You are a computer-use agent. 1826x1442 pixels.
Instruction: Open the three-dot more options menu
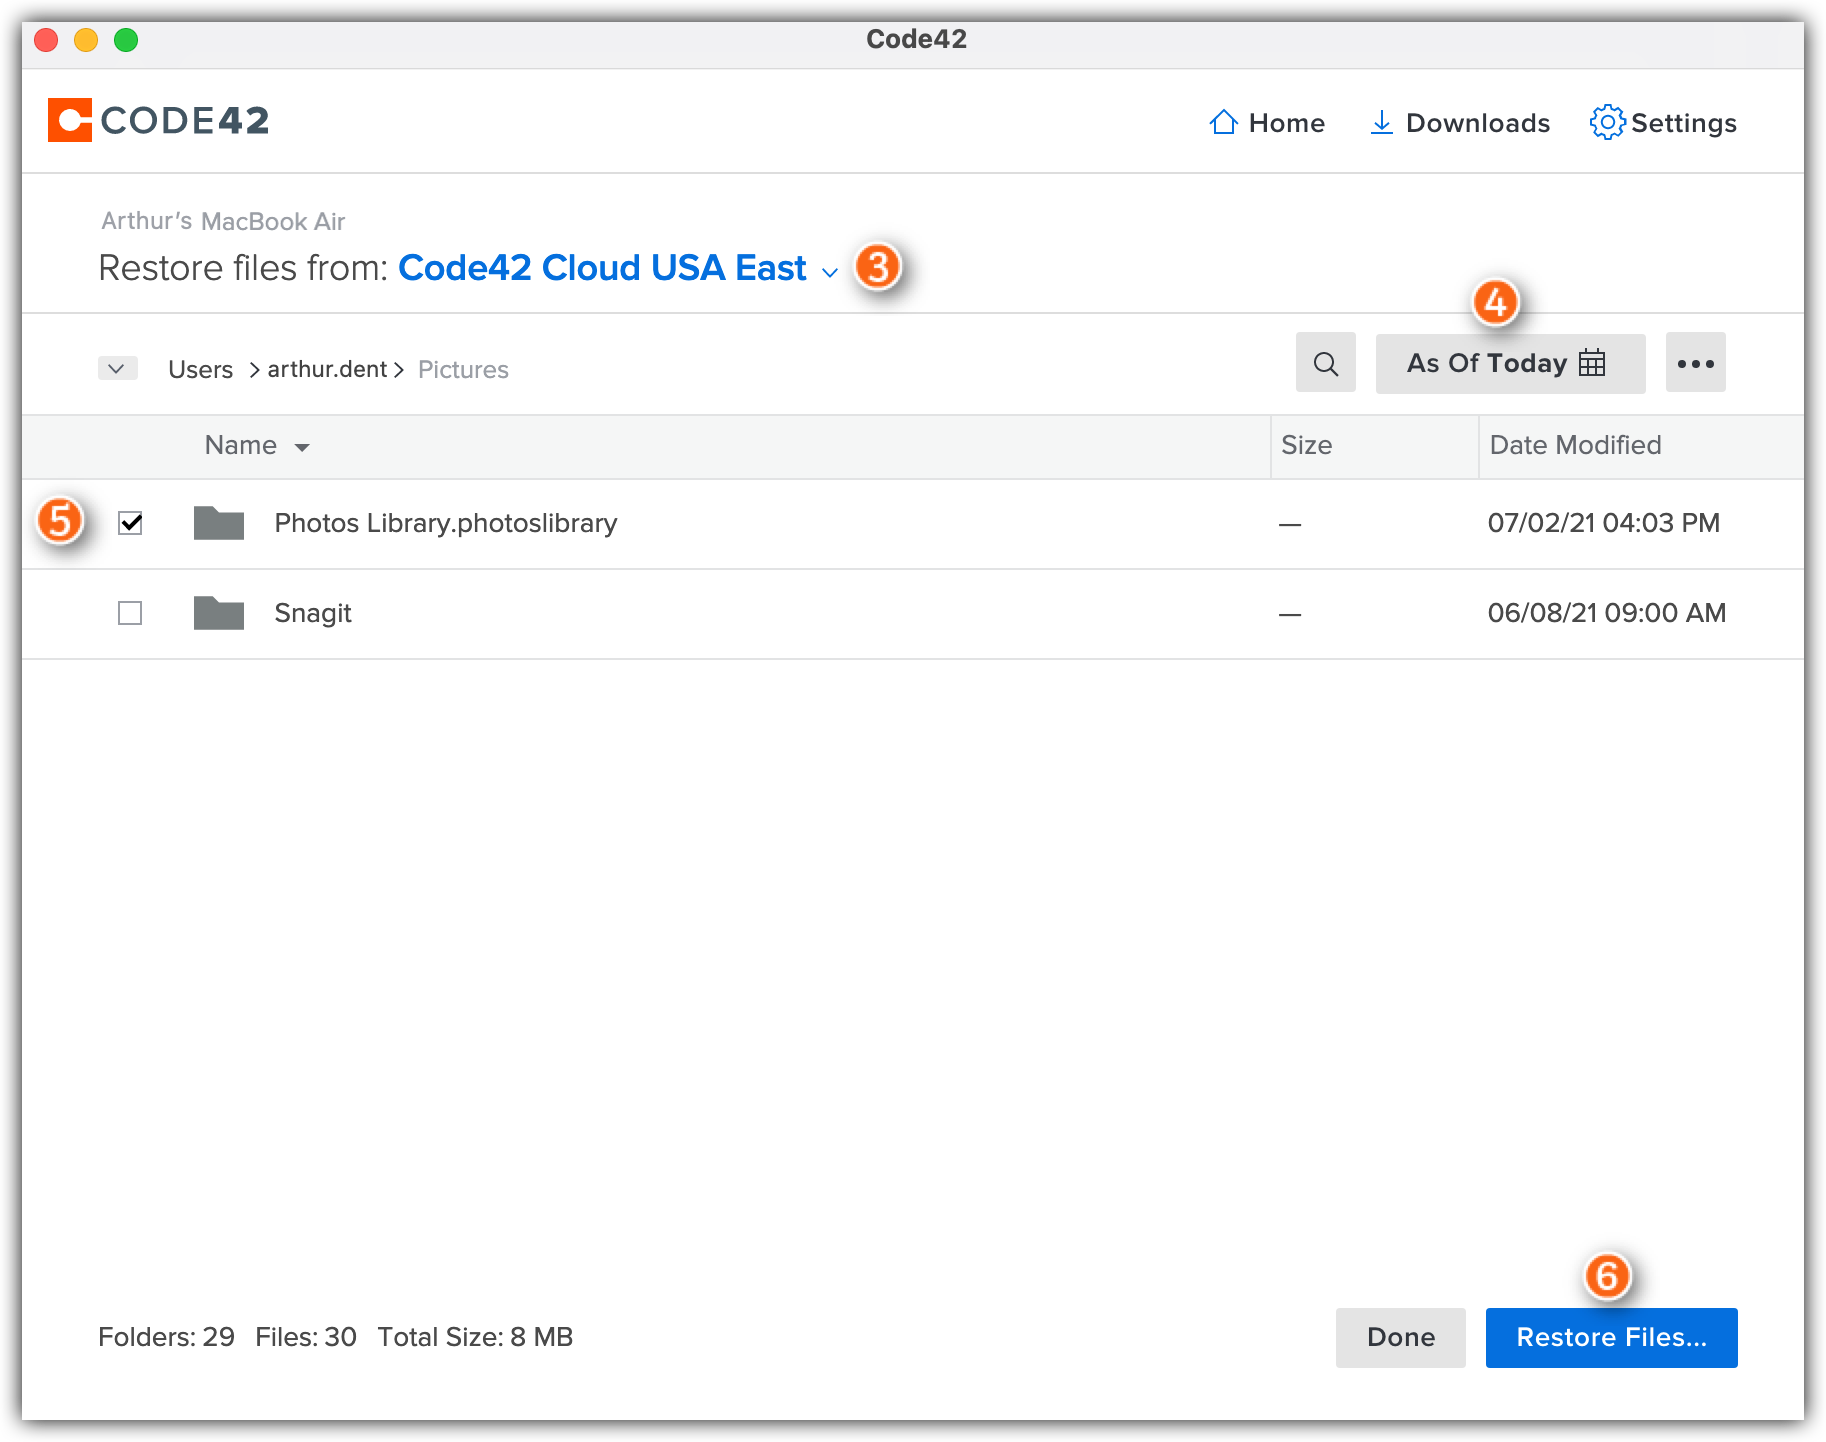[1695, 363]
